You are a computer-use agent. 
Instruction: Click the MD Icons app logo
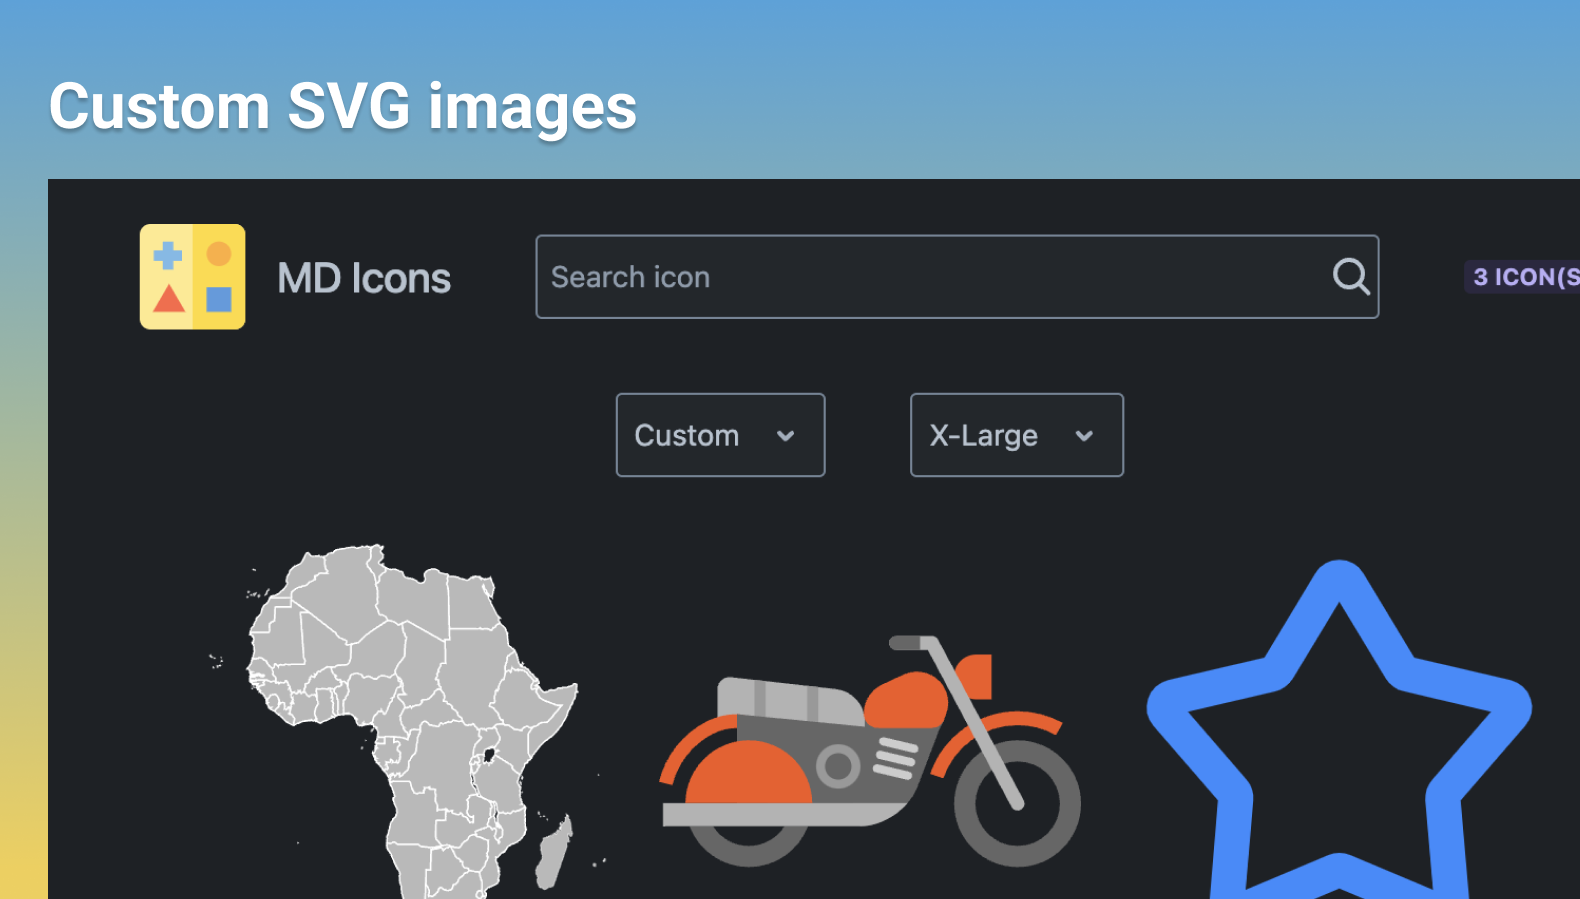click(x=192, y=277)
